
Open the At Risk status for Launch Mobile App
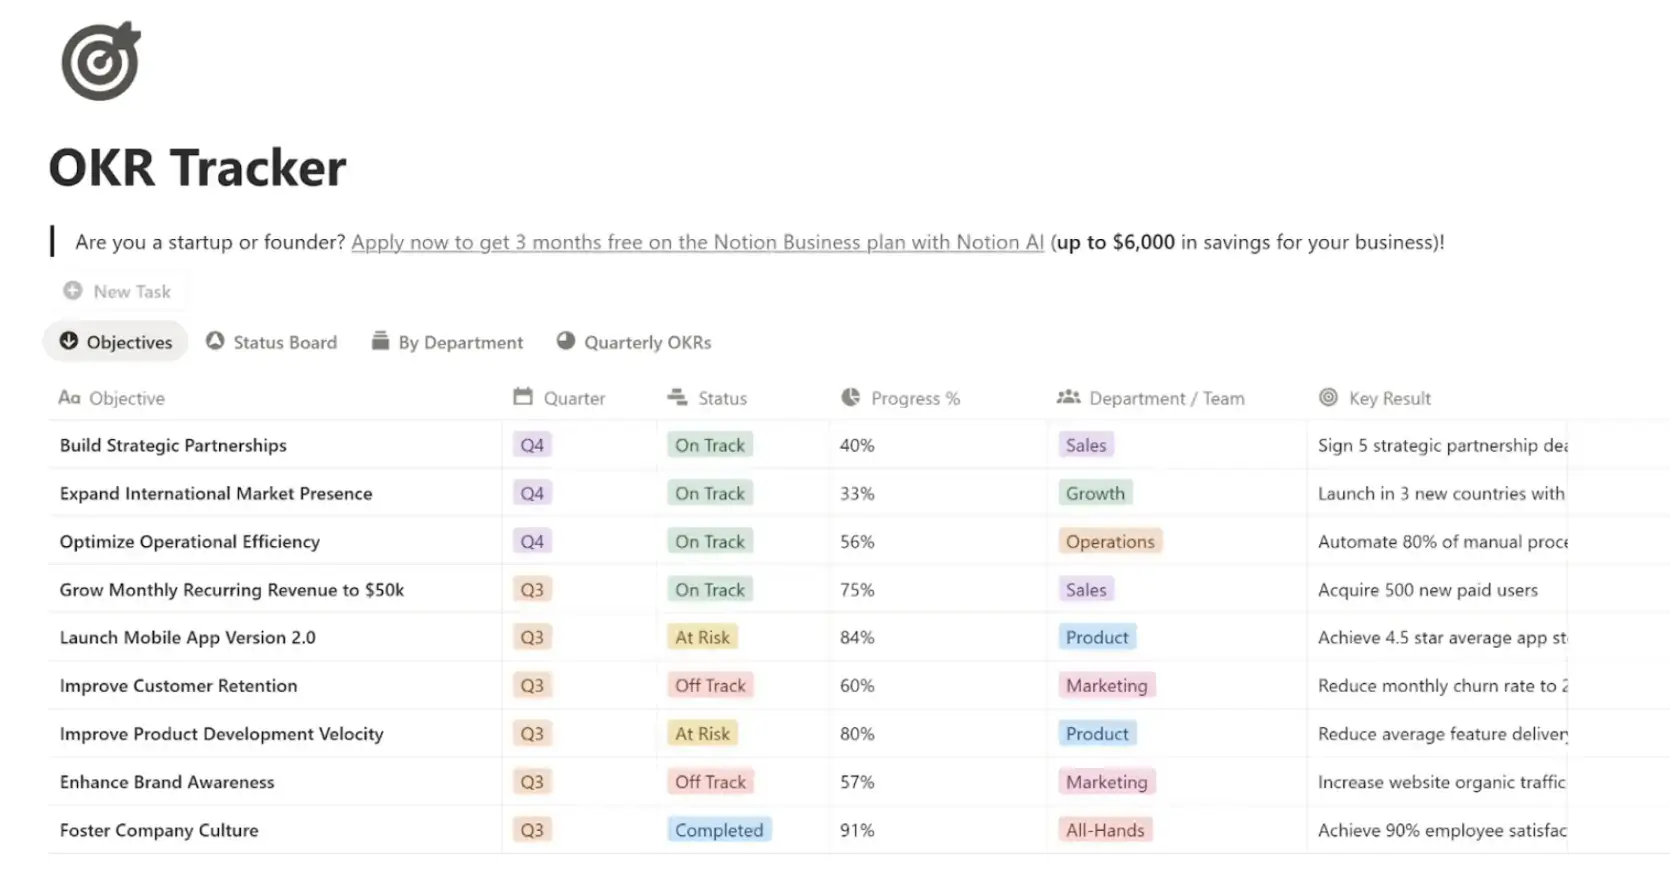[702, 636]
